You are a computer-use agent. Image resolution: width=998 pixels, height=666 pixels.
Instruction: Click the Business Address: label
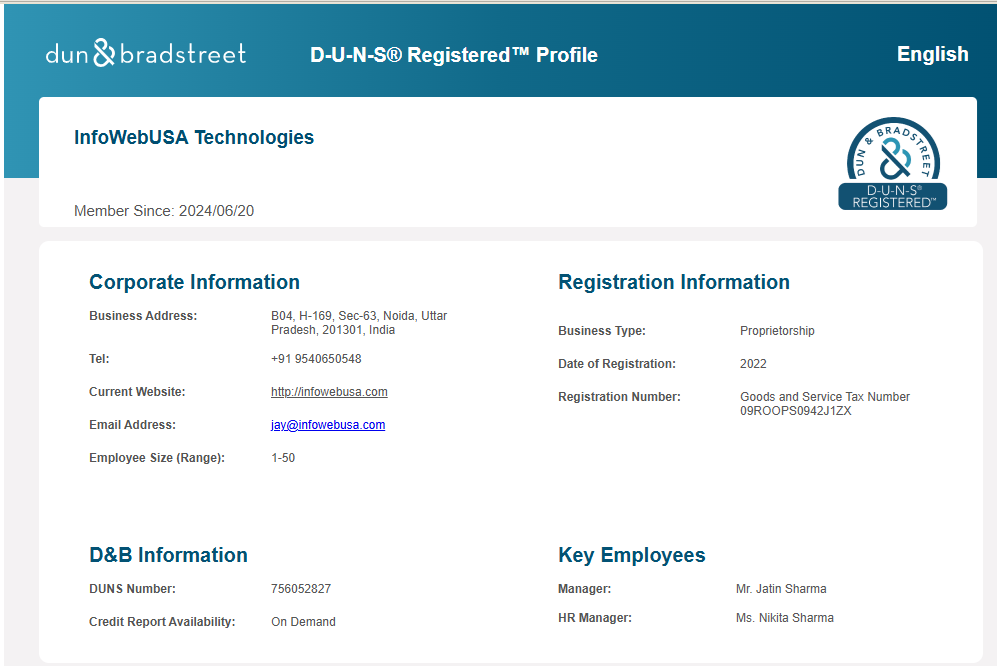click(x=143, y=316)
